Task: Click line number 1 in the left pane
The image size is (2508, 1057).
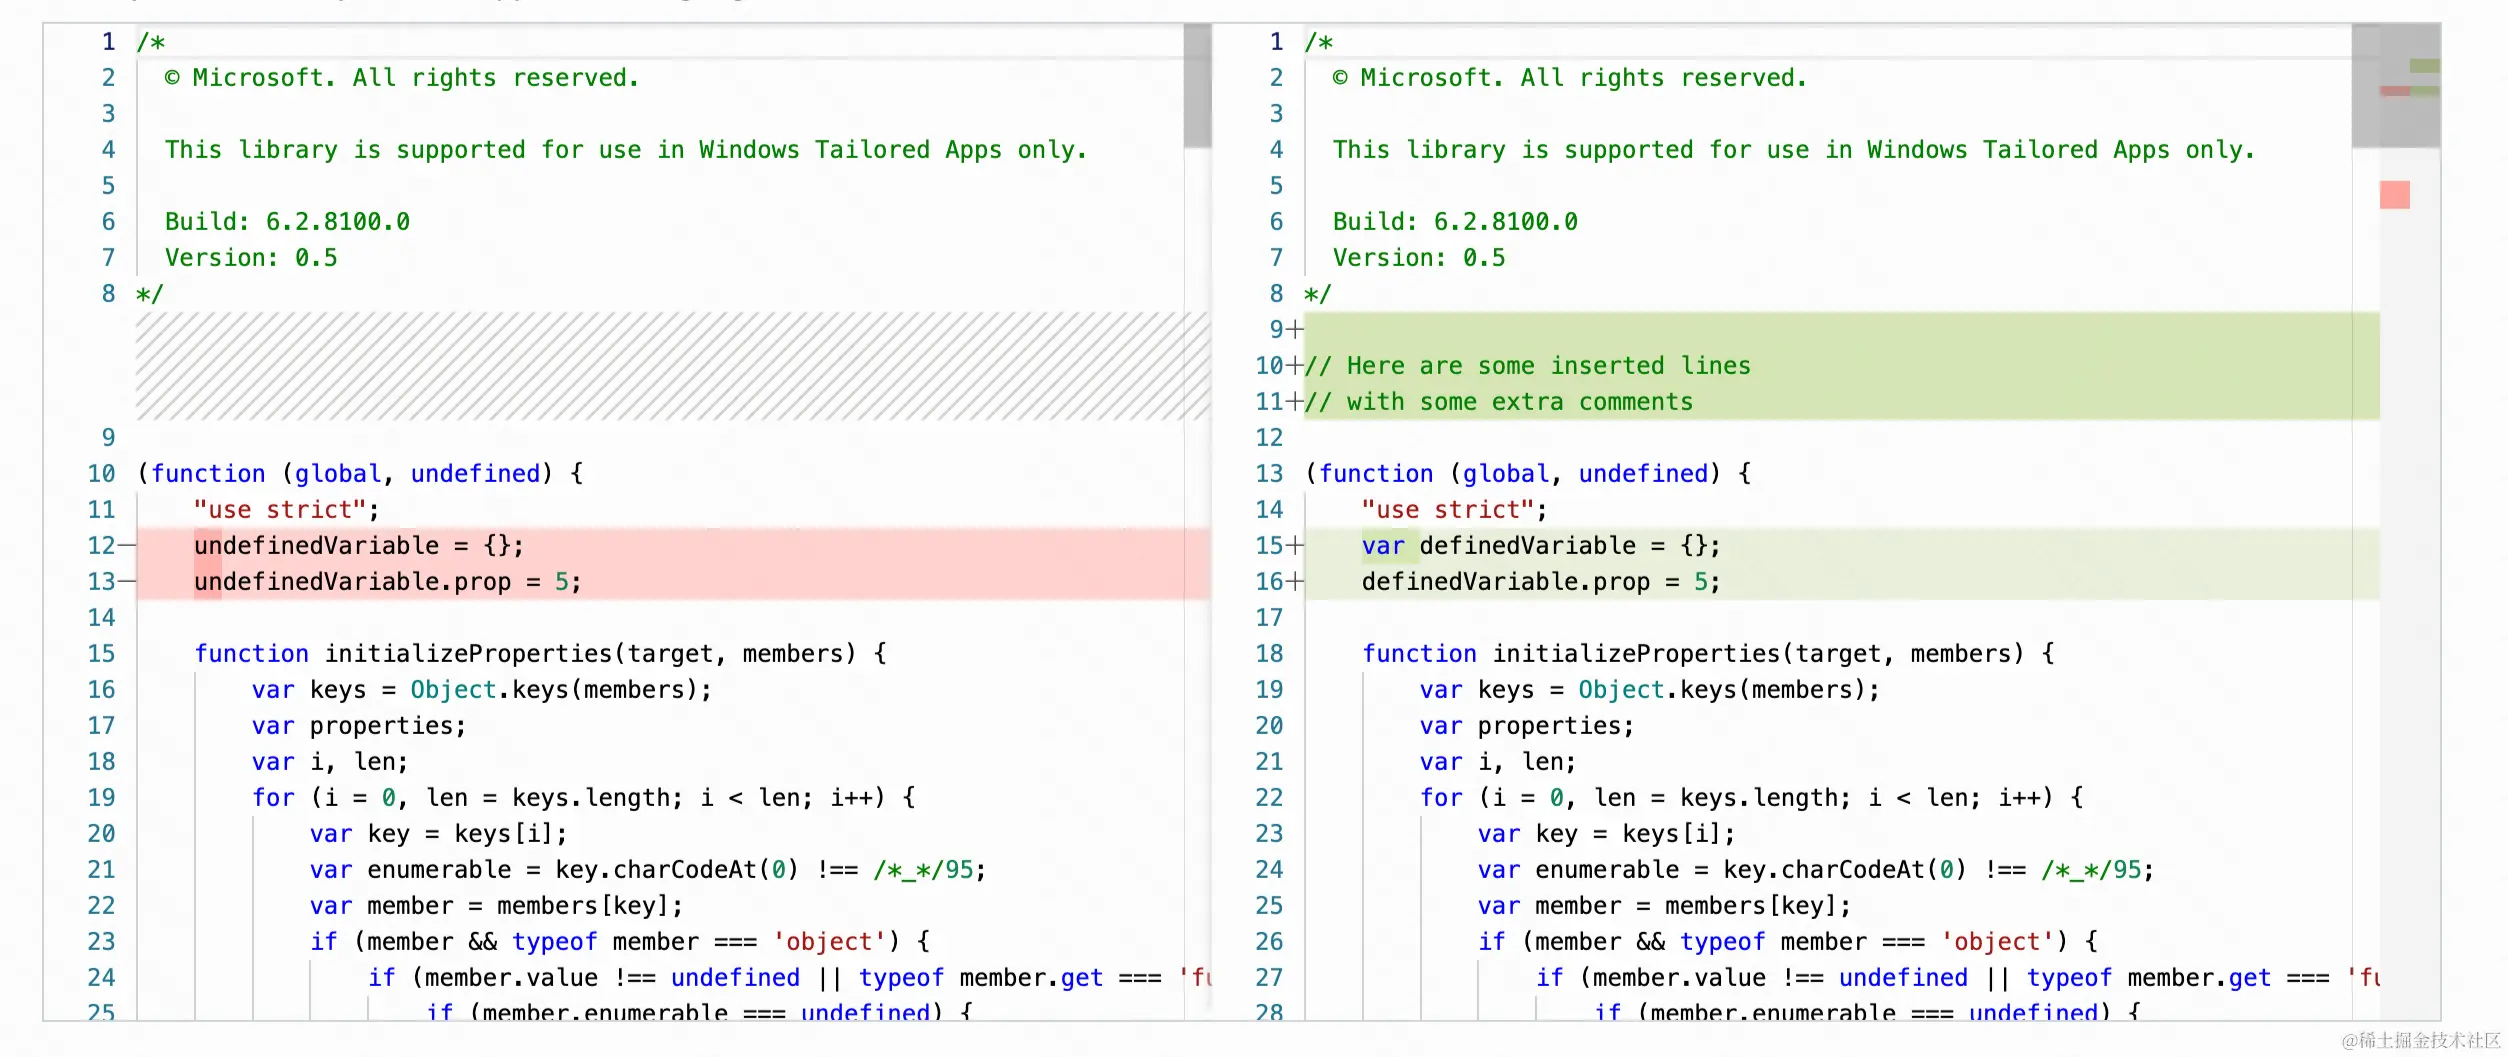Action: tap(107, 41)
